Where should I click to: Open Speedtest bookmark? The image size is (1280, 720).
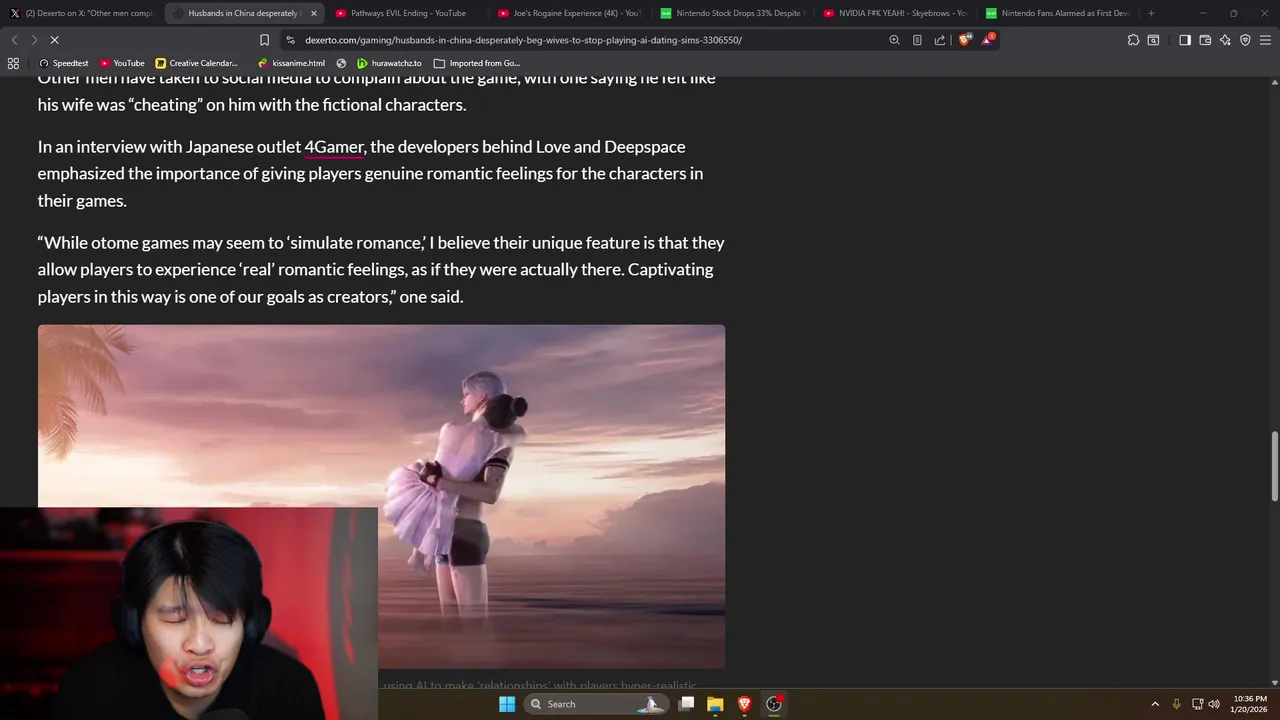[x=63, y=63]
